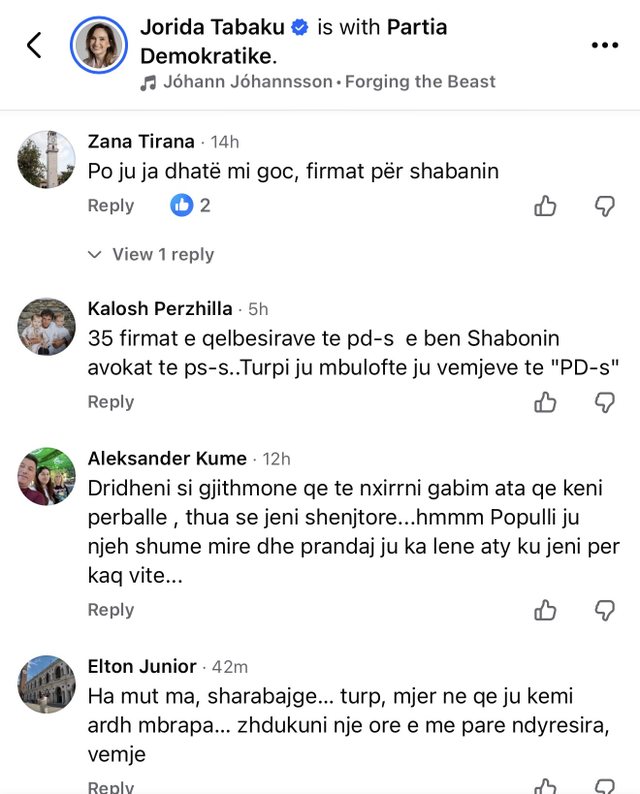
Task: Open Zana Tirana's profile avatar
Action: coord(47,159)
